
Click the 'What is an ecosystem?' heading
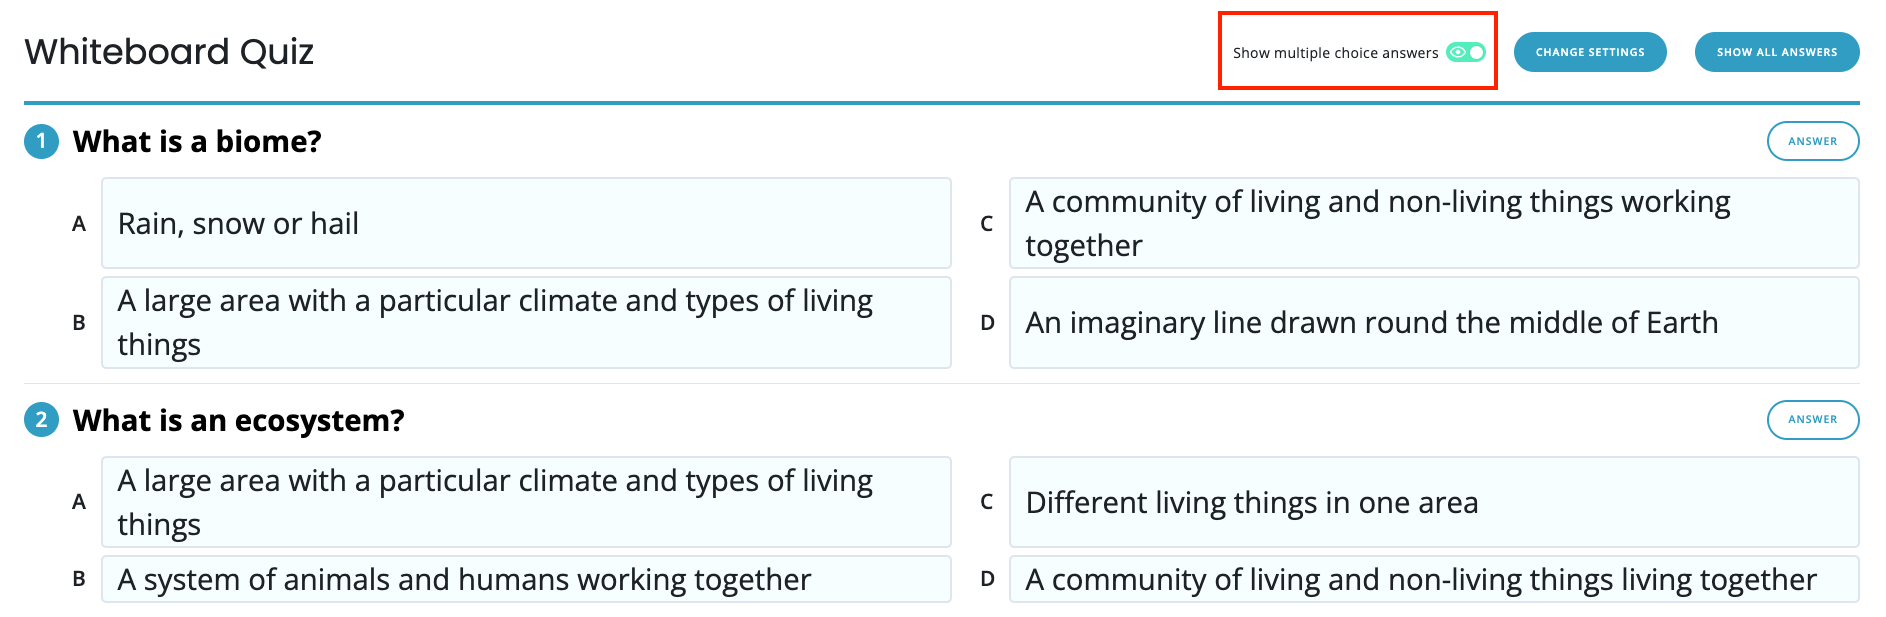(238, 420)
